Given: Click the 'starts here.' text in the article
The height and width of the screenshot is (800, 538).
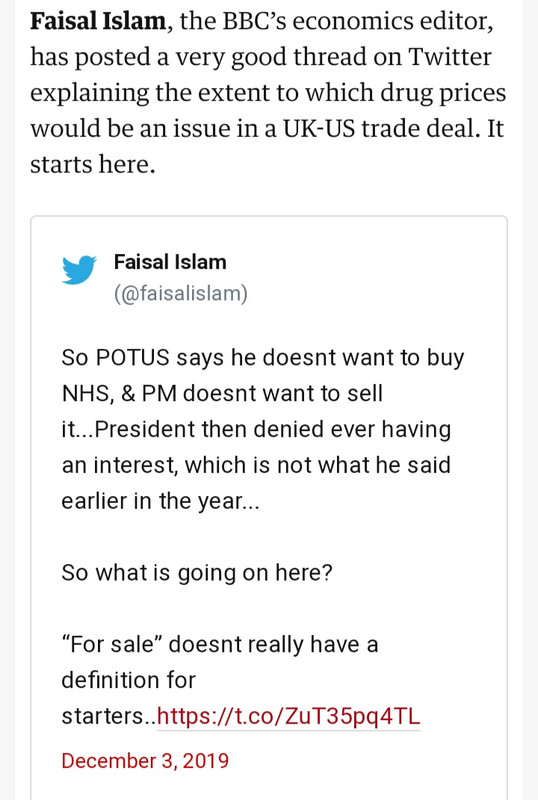Looking at the screenshot, I should click(92, 164).
